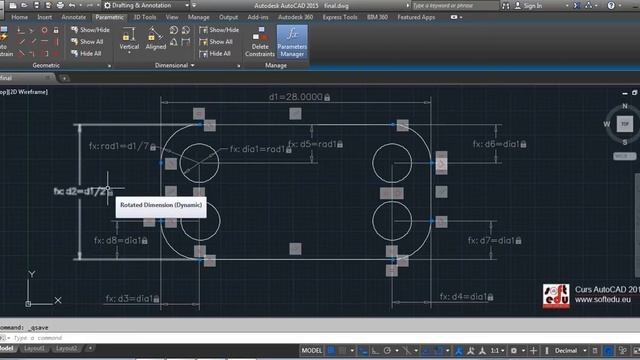Image resolution: width=640 pixels, height=360 pixels.
Task: Click the annotation visibility icon in status bar
Action: pyautogui.click(x=459, y=351)
